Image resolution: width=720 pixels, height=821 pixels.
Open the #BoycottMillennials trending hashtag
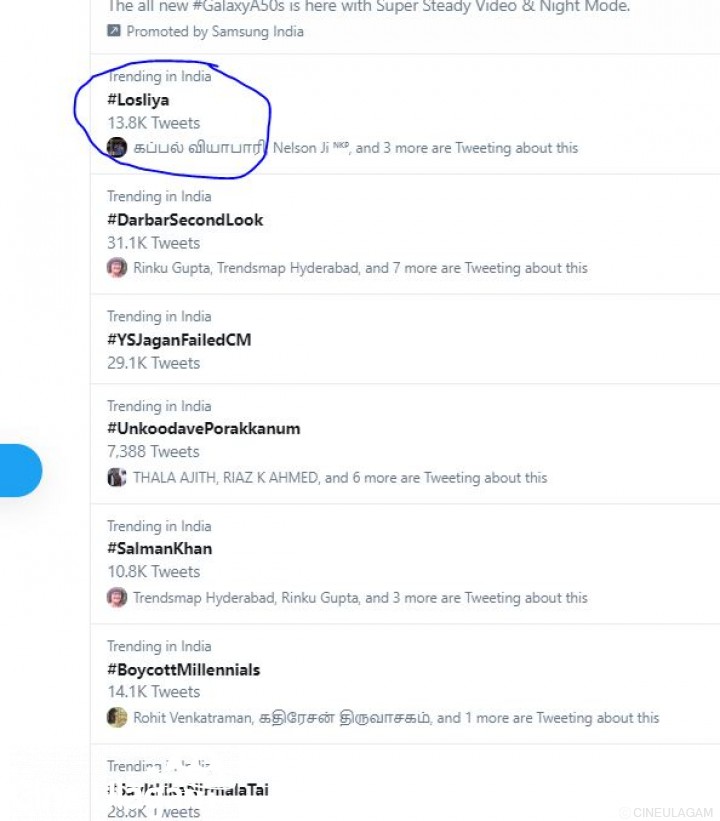click(183, 670)
